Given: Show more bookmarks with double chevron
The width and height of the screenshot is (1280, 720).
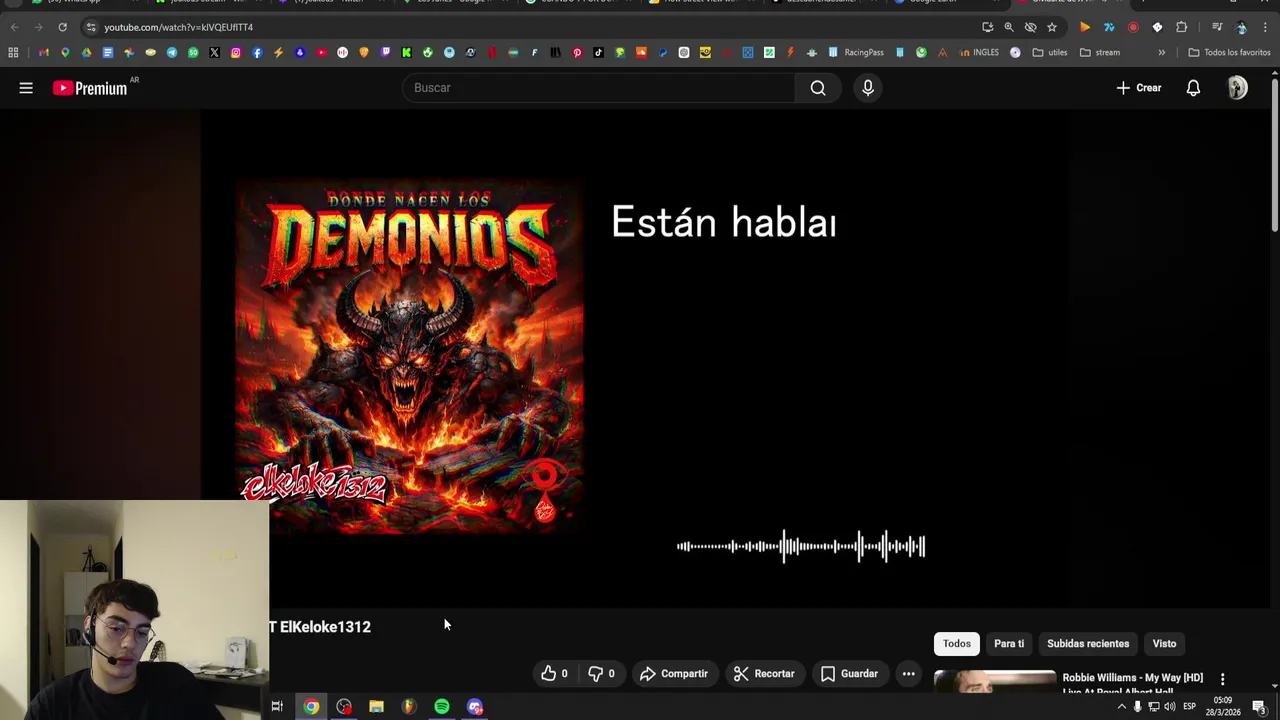Looking at the screenshot, I should point(1161,52).
